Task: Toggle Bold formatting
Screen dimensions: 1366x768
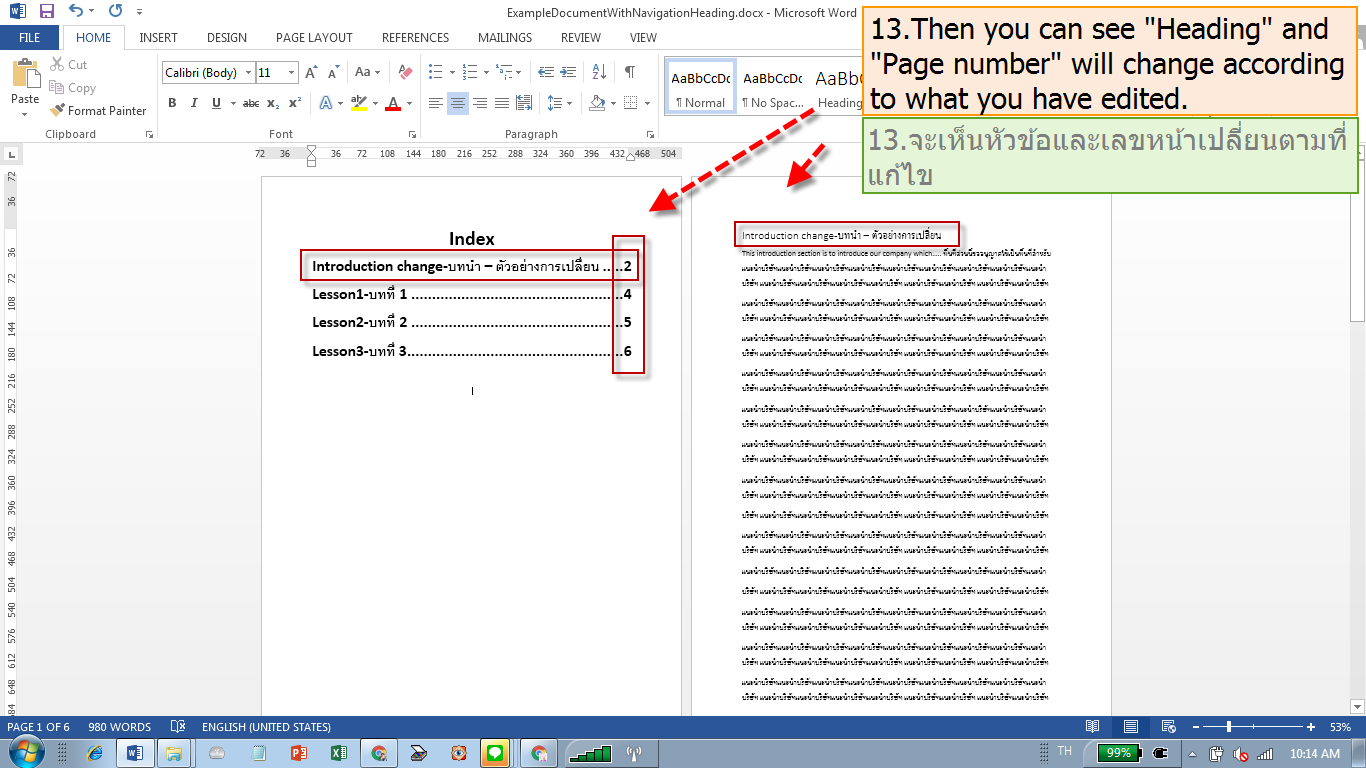Action: [171, 103]
